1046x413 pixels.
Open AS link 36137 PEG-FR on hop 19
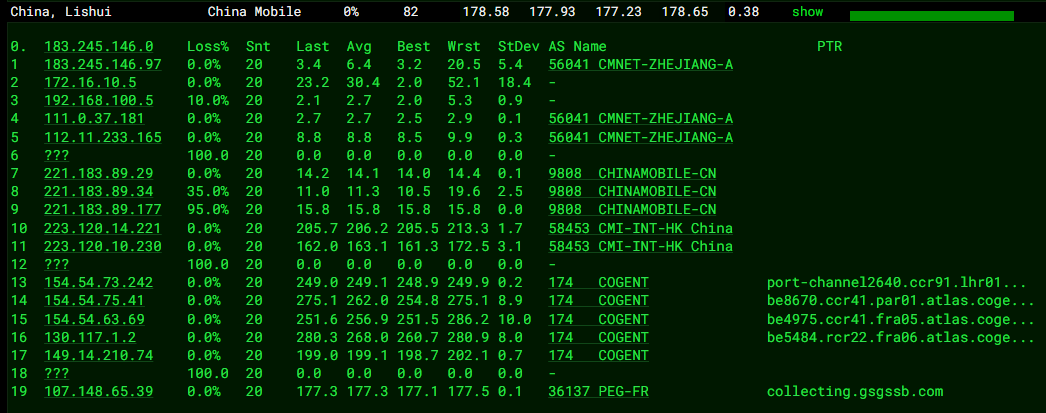point(598,392)
